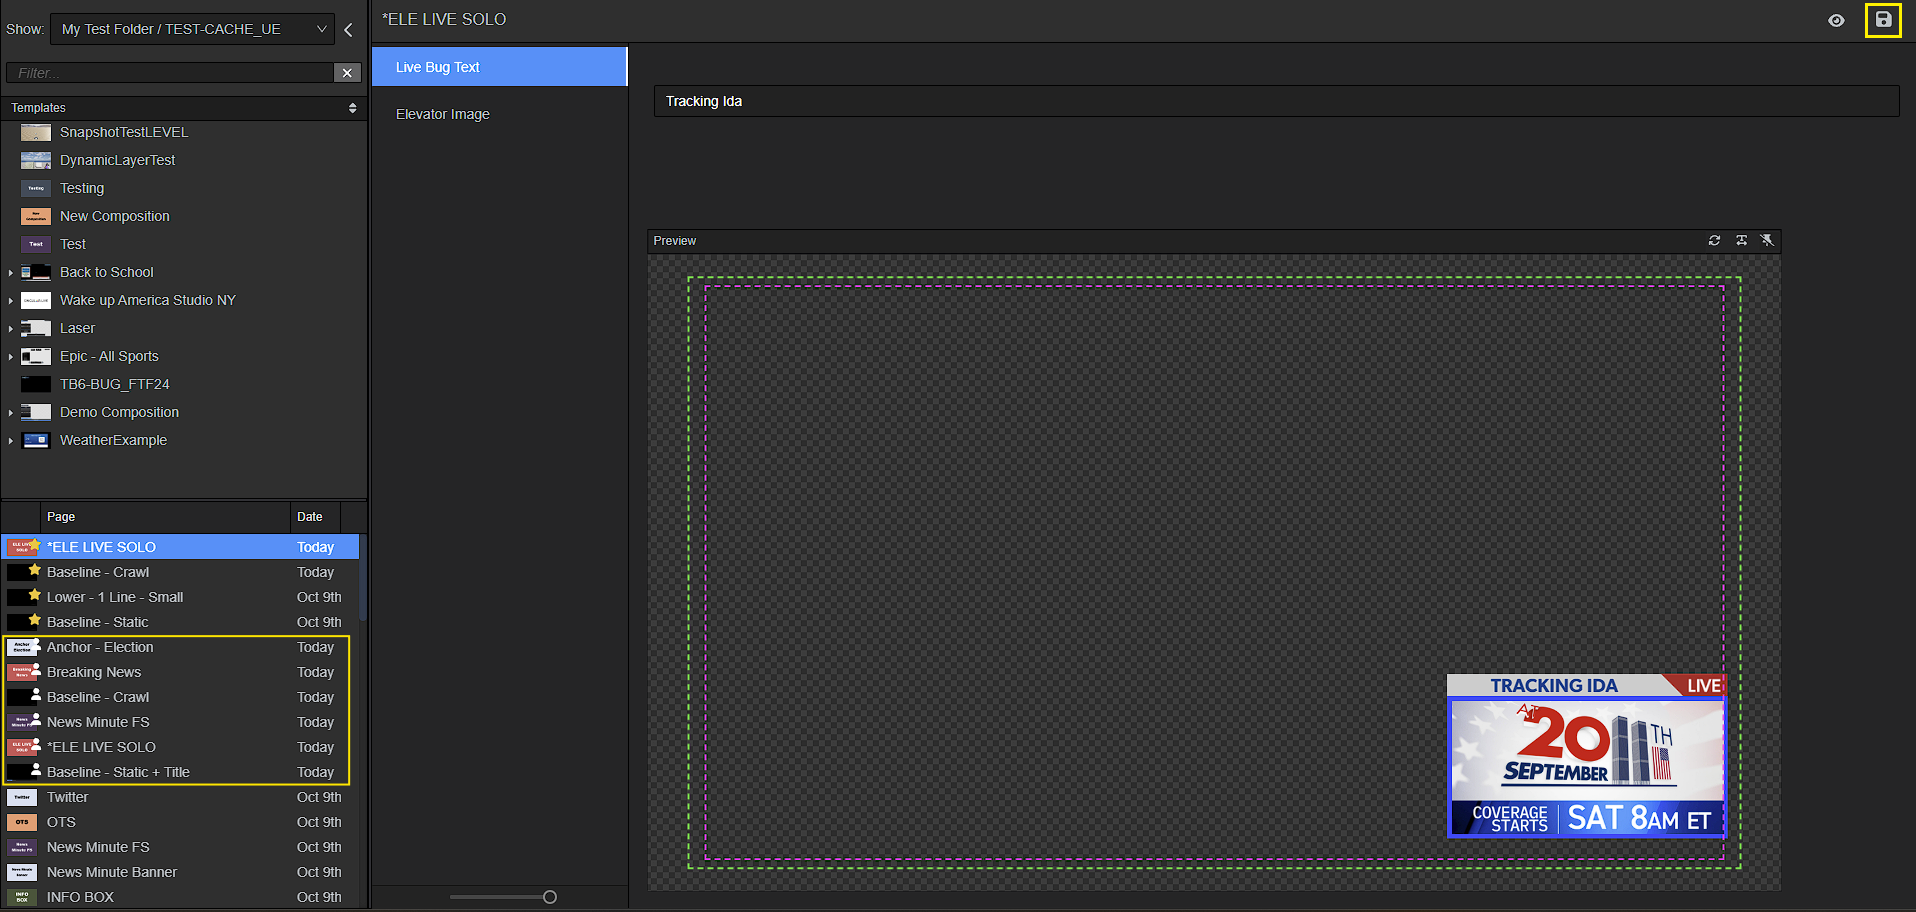Expand the WeatherExample template
1916x912 pixels.
11,441
